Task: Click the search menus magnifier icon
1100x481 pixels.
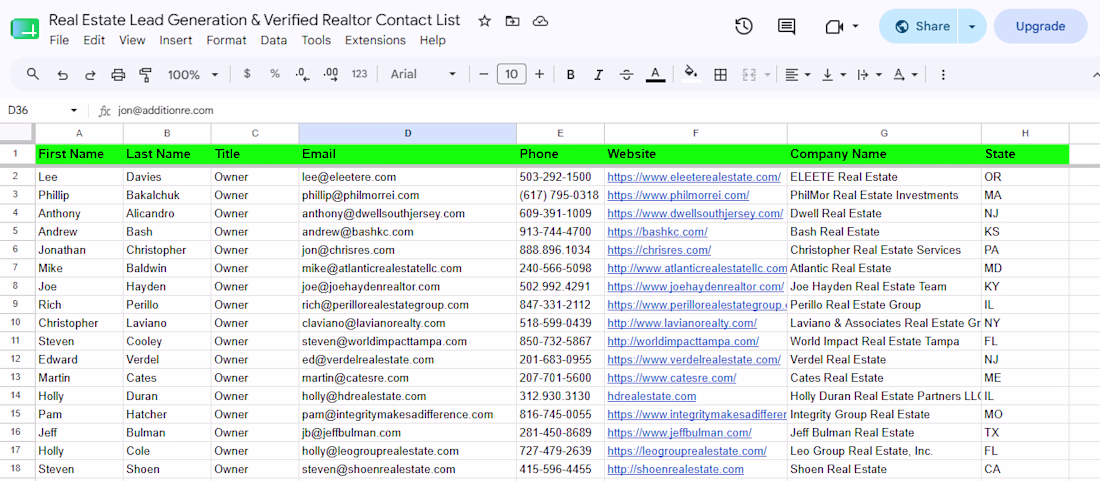Action: [x=32, y=74]
